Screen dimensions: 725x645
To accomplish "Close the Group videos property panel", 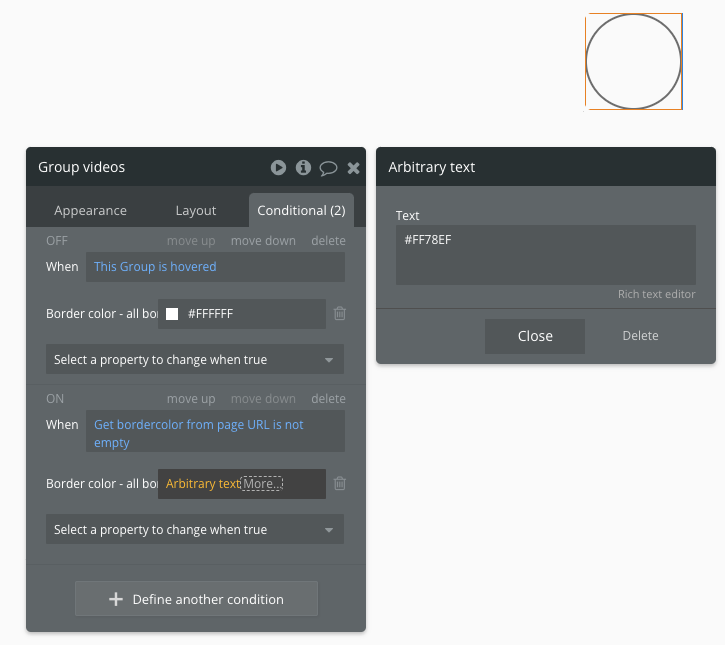I will point(353,168).
